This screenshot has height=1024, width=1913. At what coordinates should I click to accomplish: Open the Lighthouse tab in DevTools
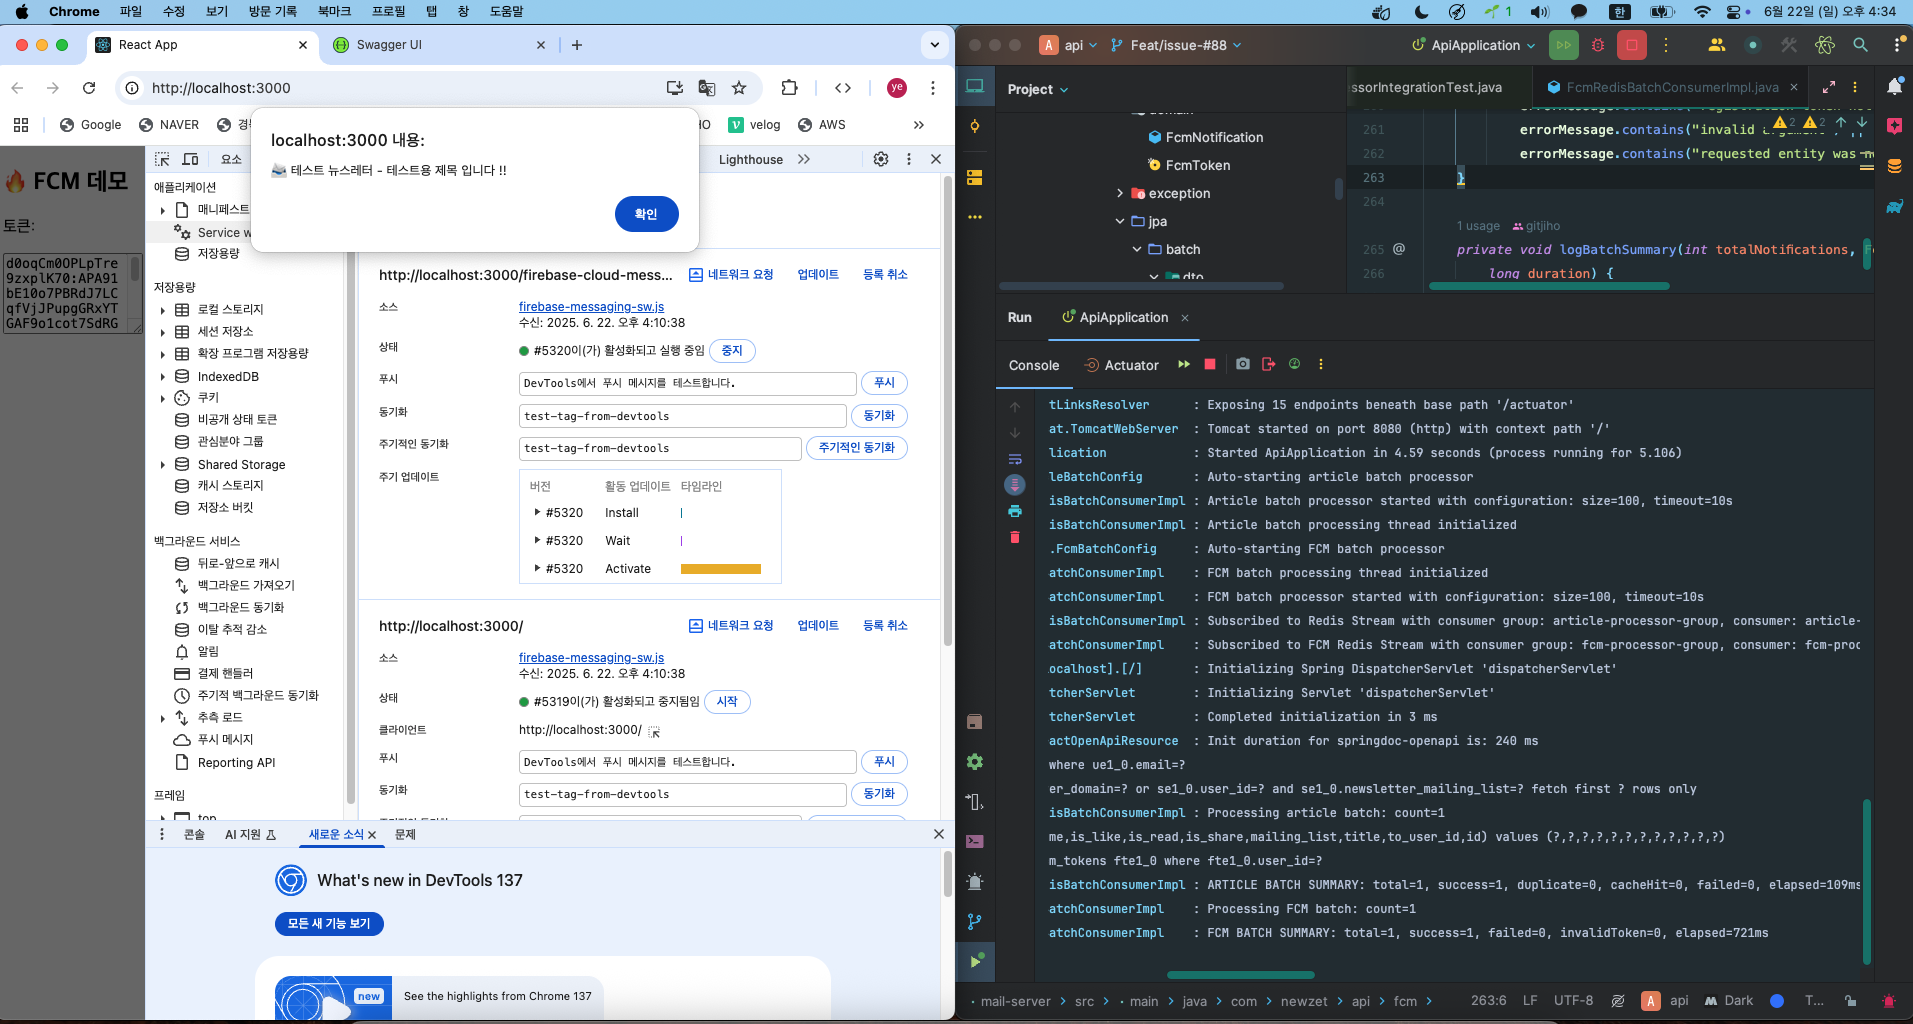pos(750,159)
